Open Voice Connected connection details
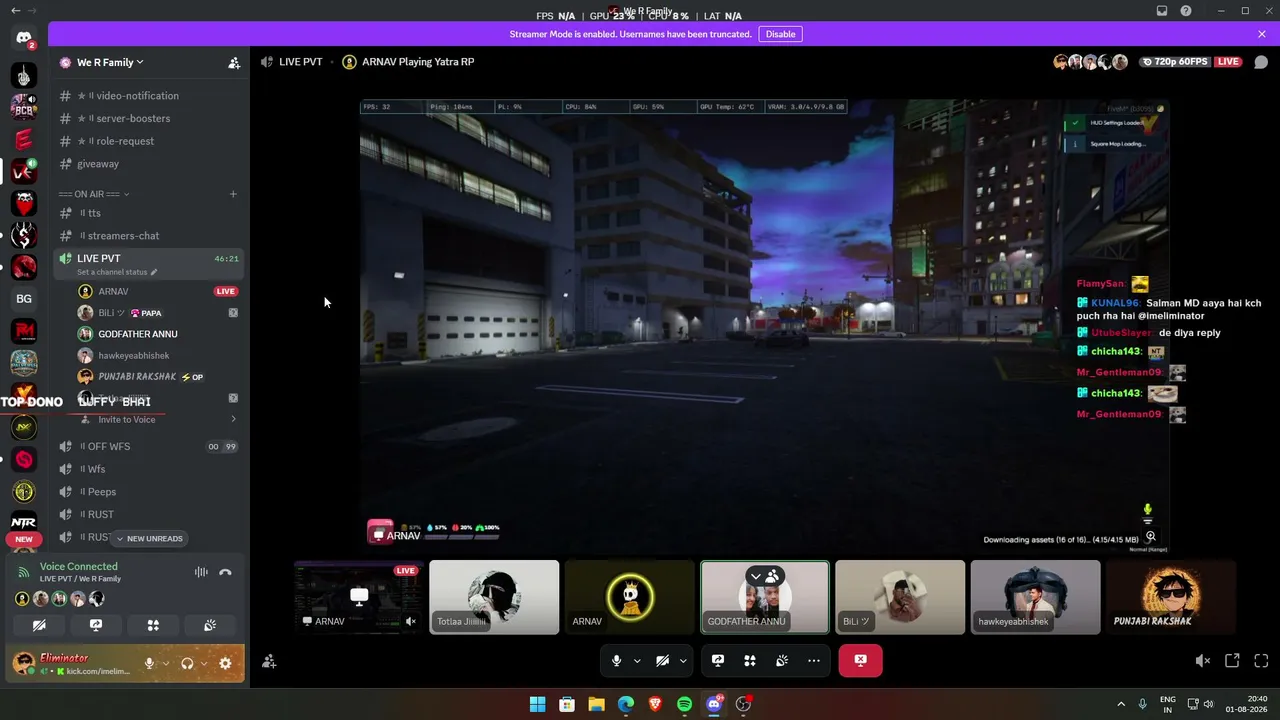1280x720 pixels. click(x=79, y=567)
